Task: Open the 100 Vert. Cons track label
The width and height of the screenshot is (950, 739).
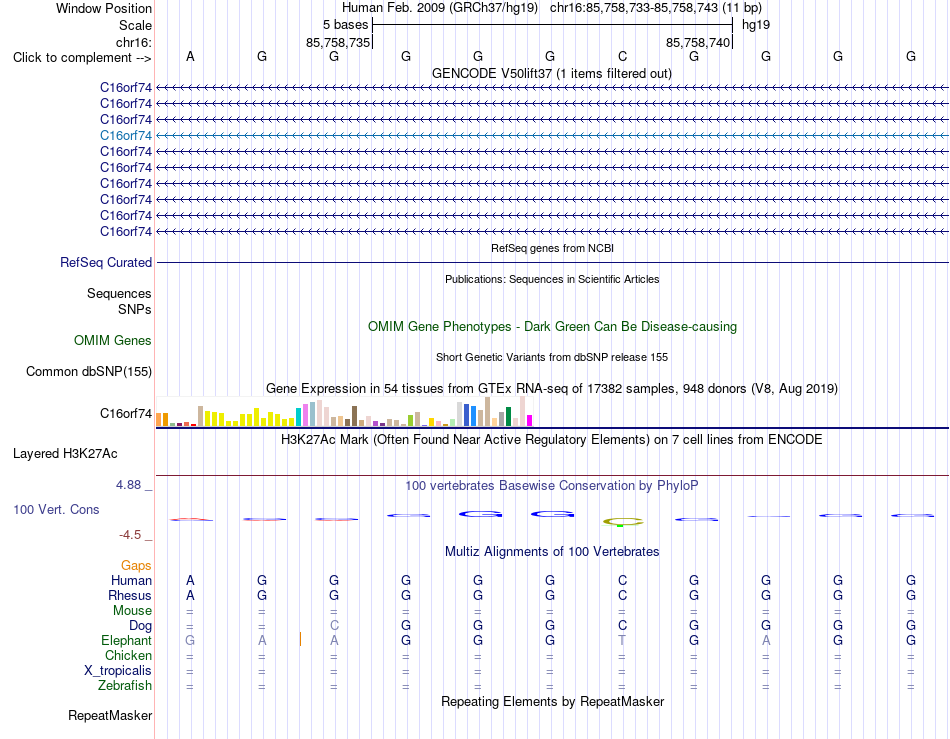Action: pos(56,510)
